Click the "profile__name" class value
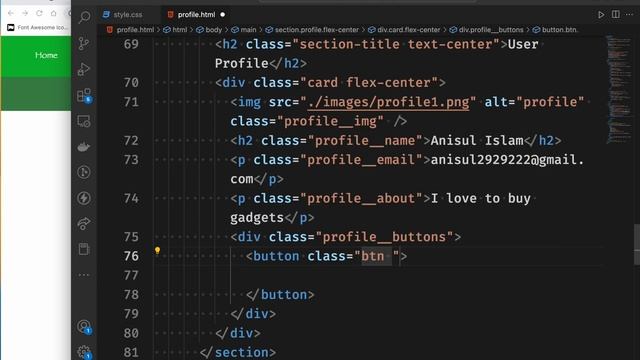 pyautogui.click(x=365, y=140)
